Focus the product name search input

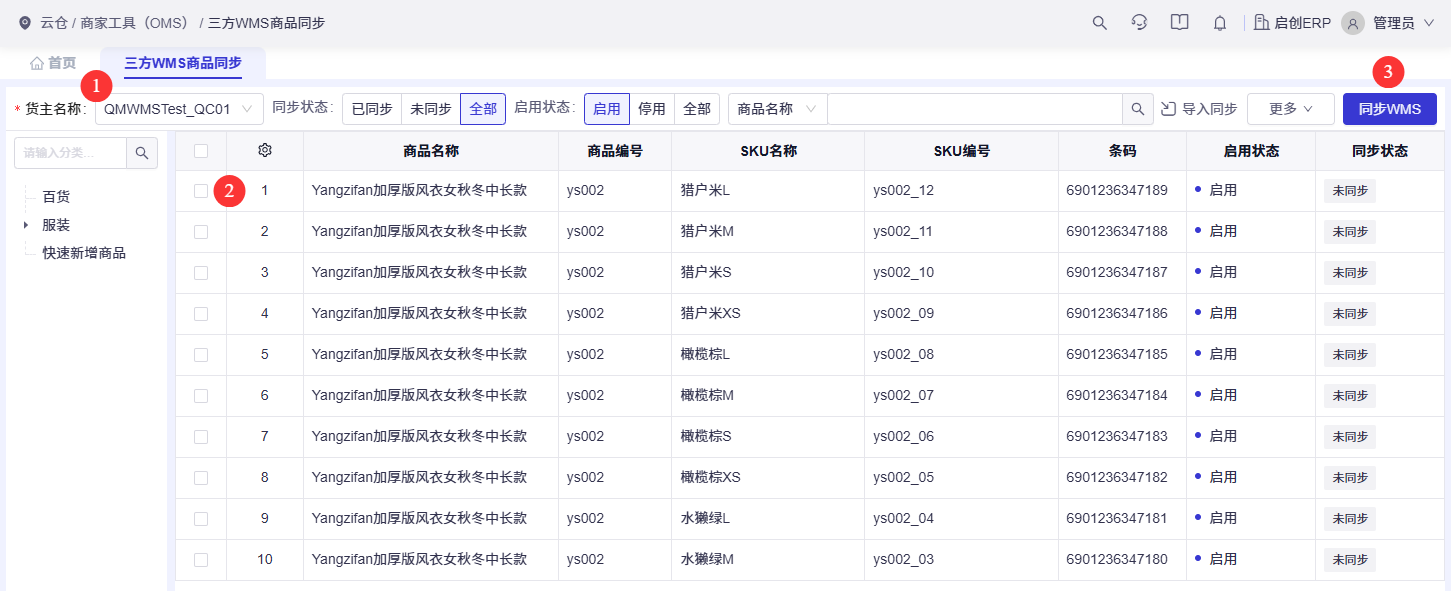click(975, 109)
